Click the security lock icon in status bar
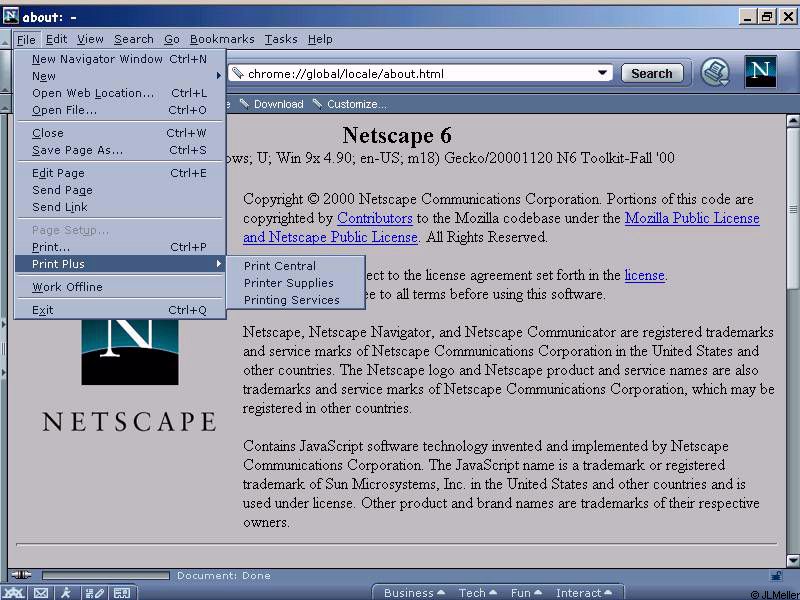This screenshot has height=600, width=800. (777, 576)
